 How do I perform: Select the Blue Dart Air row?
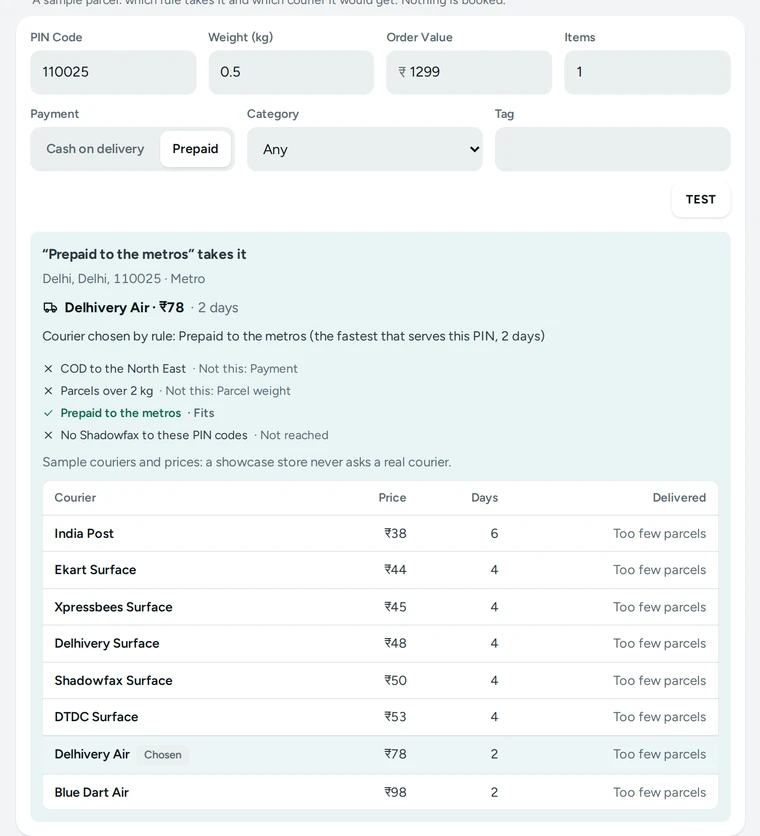pos(380,792)
